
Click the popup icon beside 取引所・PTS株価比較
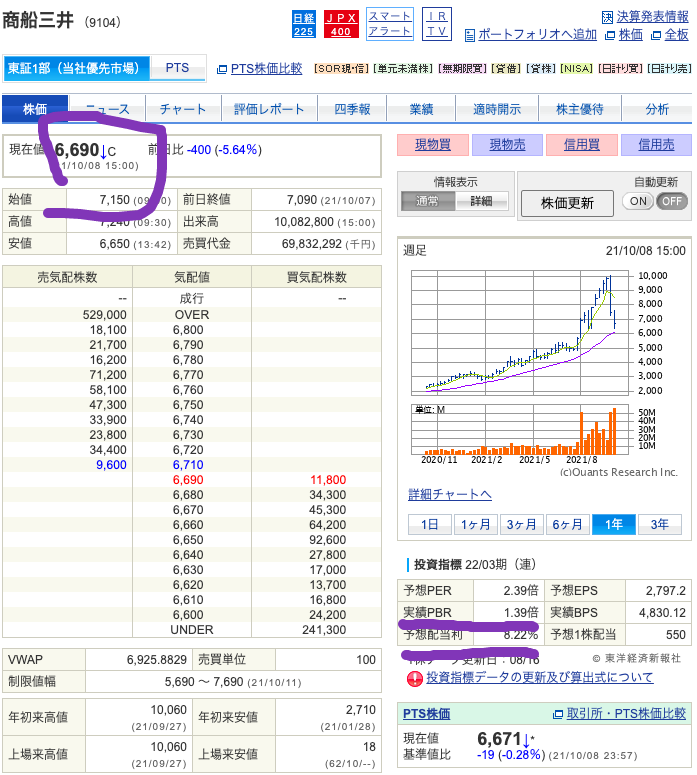click(558, 714)
